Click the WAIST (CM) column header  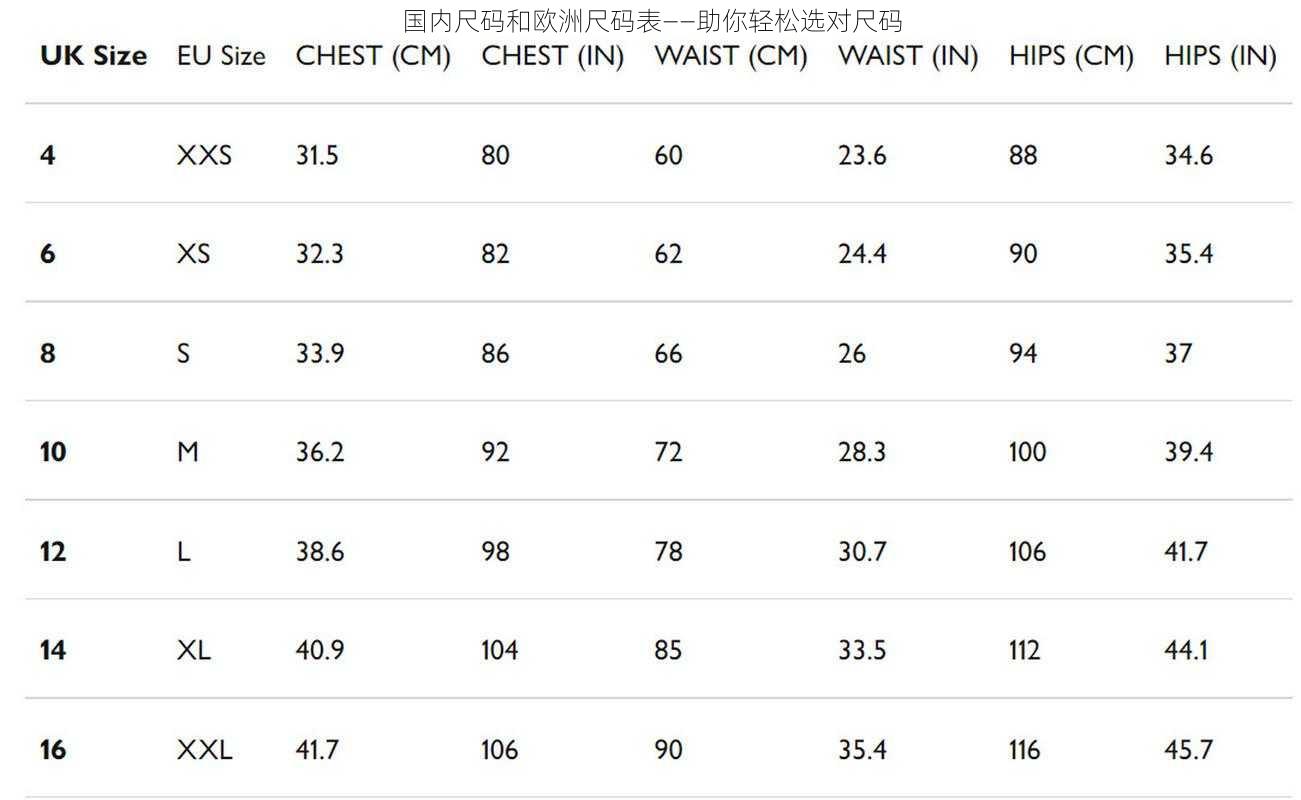[730, 57]
